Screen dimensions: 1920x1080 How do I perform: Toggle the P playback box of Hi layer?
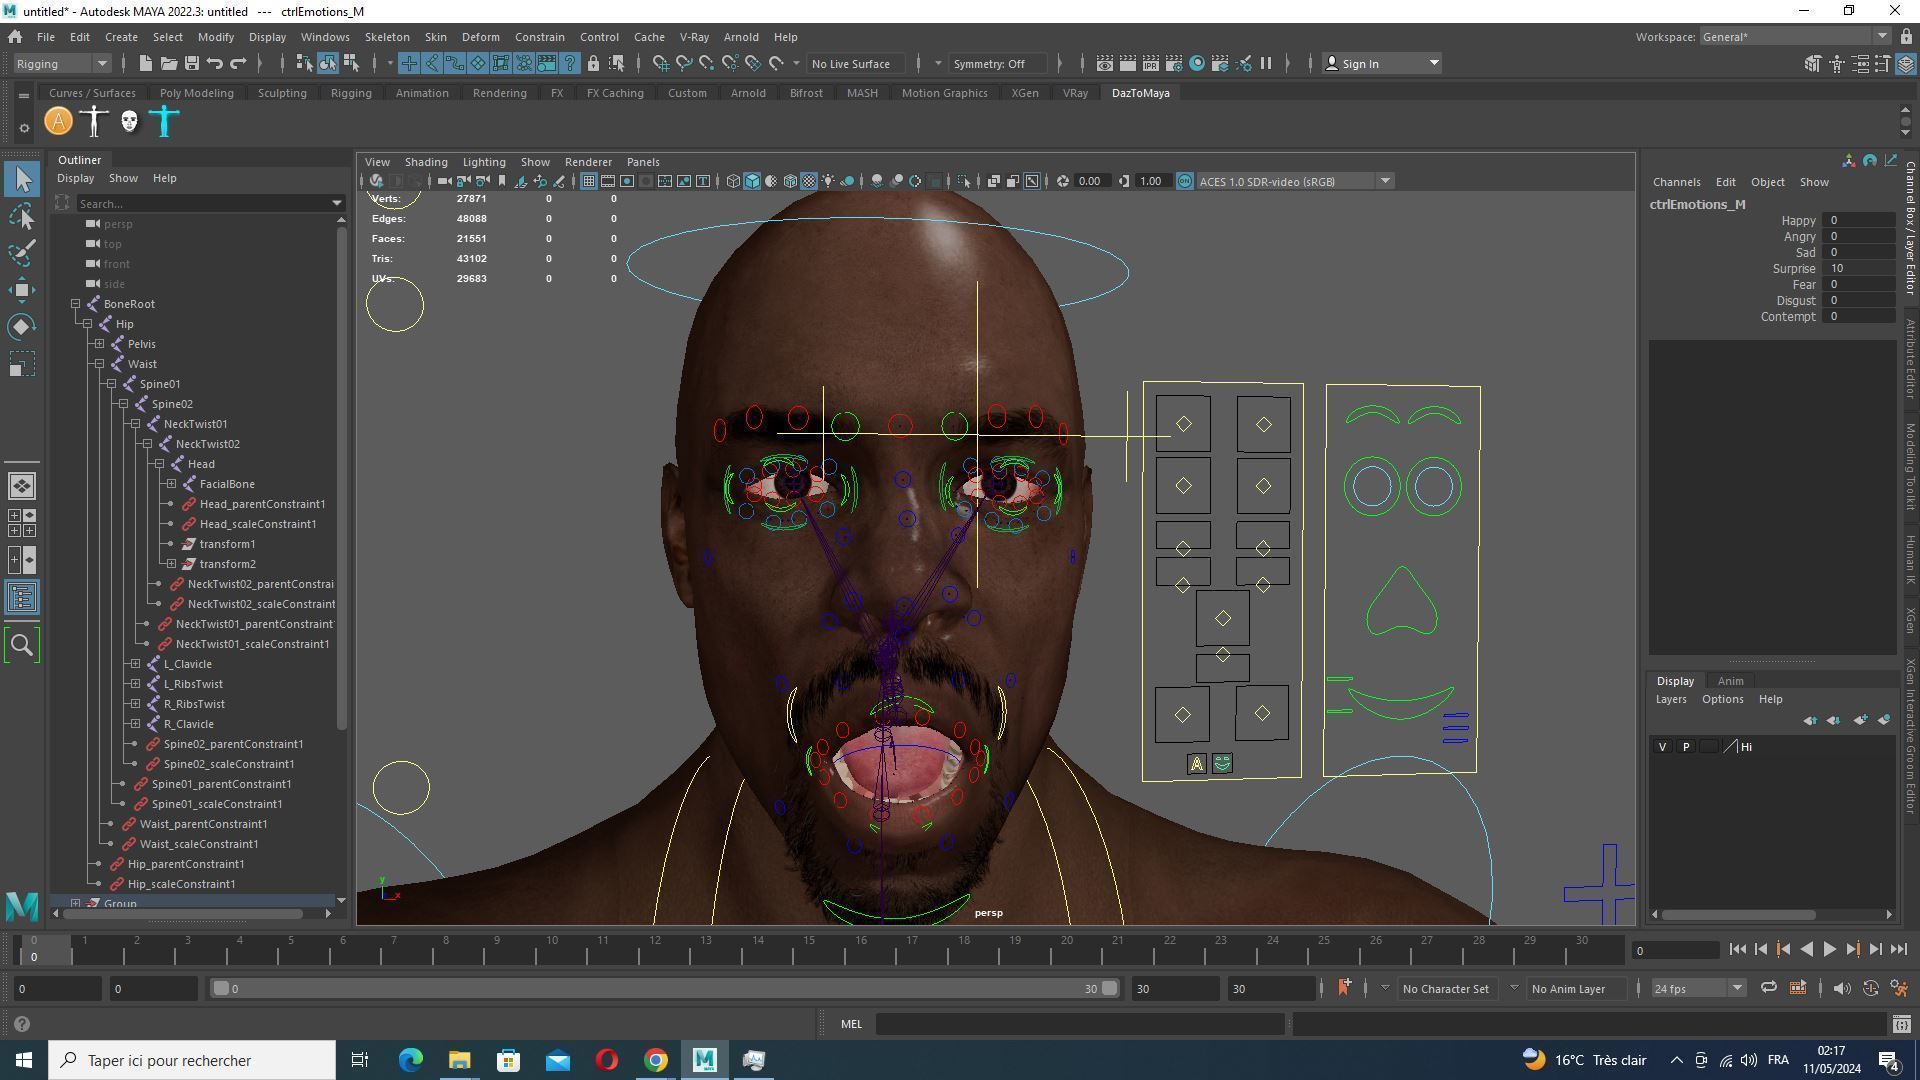(1686, 747)
